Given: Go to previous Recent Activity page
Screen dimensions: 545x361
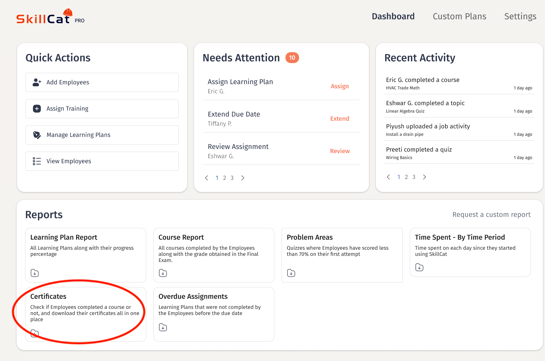Looking at the screenshot, I should pos(388,177).
